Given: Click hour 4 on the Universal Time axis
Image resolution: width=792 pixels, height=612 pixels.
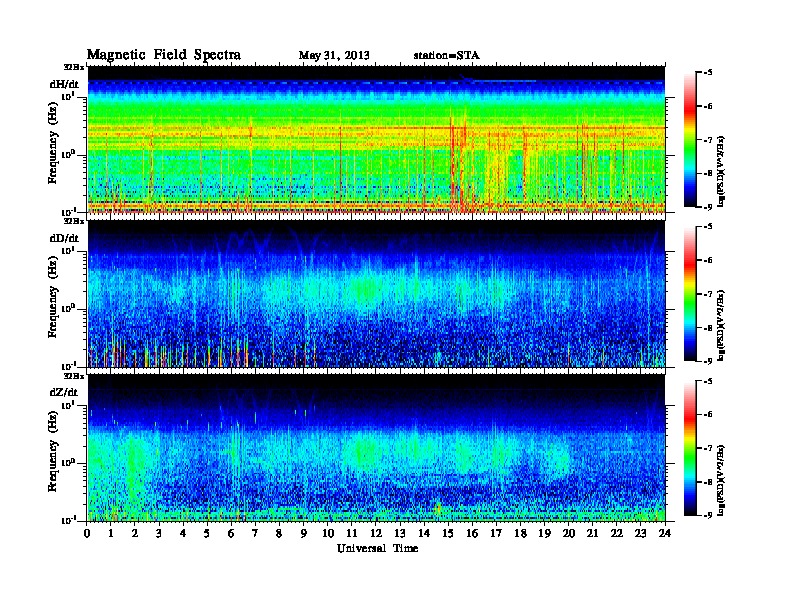Looking at the screenshot, I should 183,533.
